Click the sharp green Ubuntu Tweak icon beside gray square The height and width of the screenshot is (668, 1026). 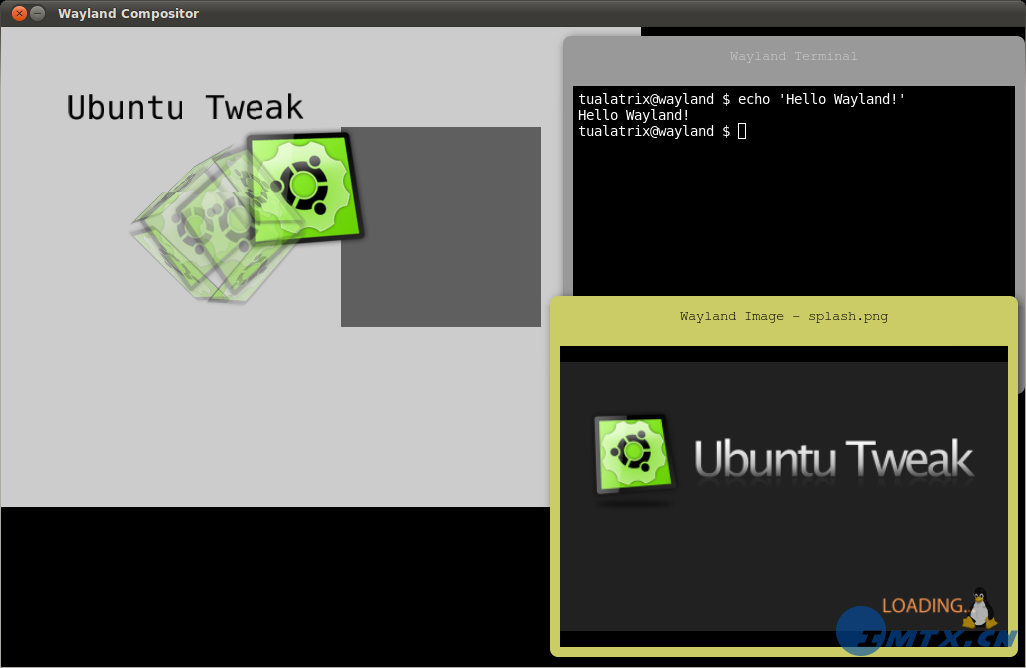(305, 188)
